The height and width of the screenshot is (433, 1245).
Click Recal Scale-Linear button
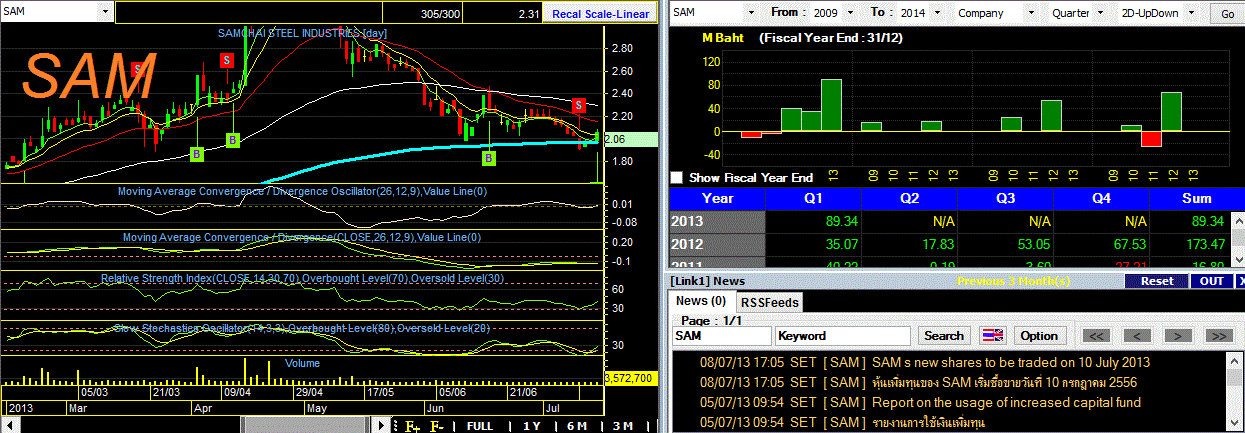(x=600, y=14)
